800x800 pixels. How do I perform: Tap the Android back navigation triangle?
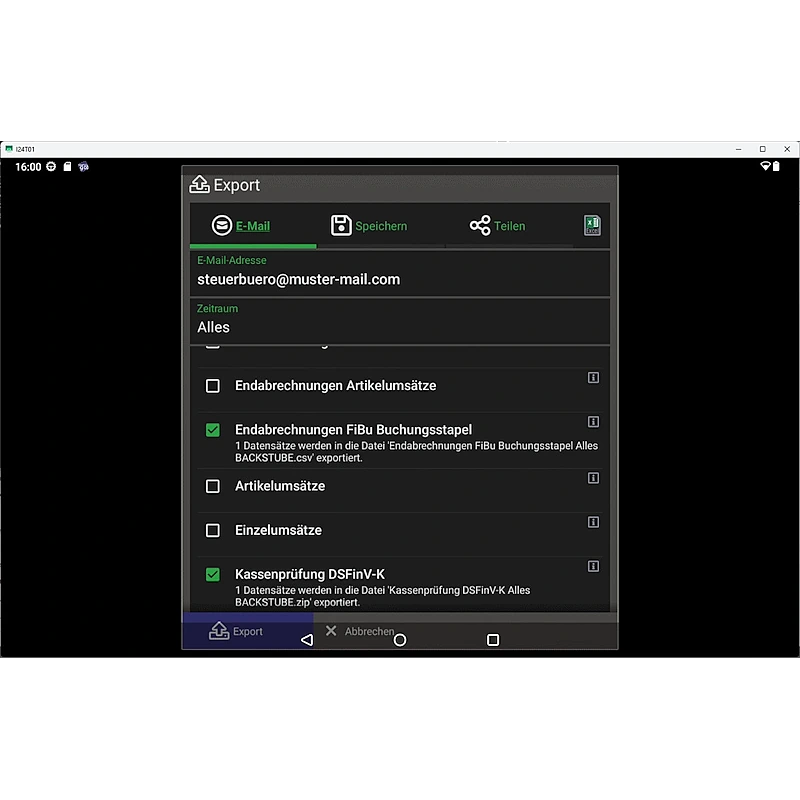tap(307, 640)
